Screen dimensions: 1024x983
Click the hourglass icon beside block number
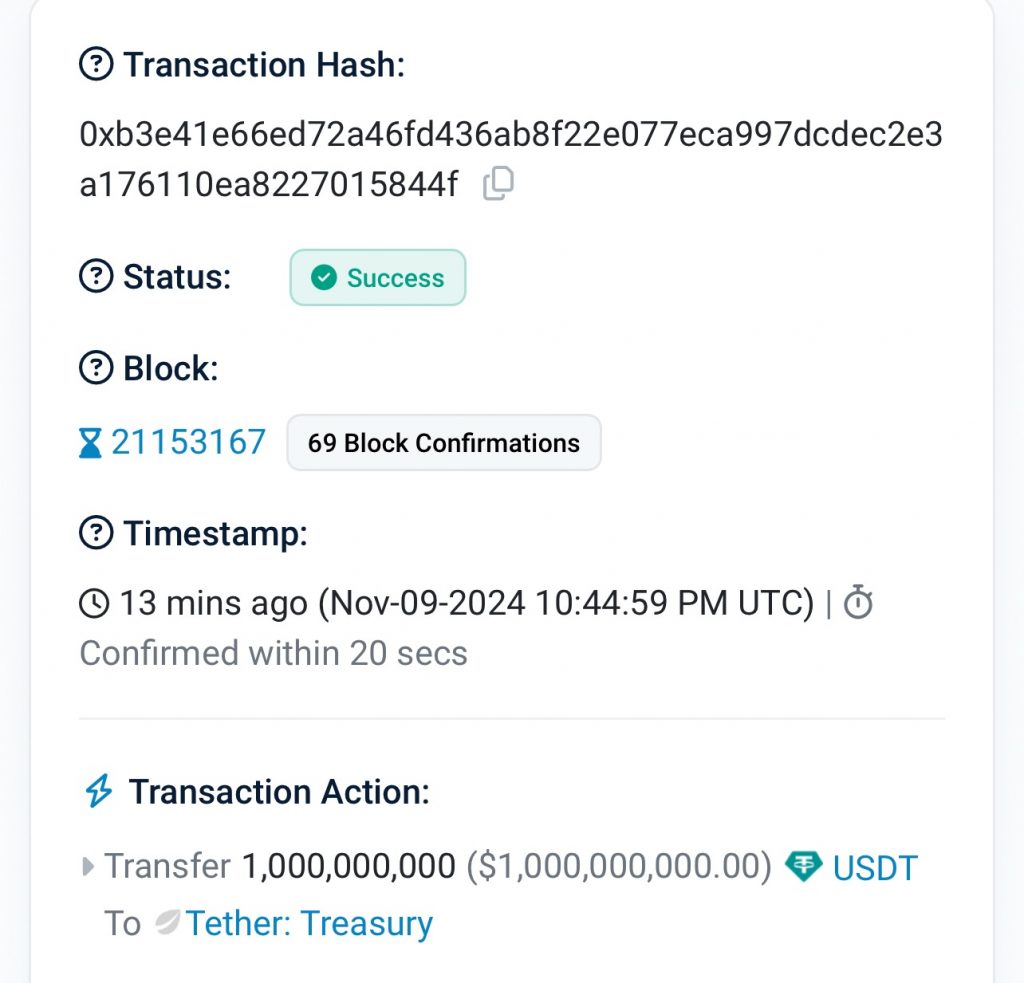tap(91, 442)
